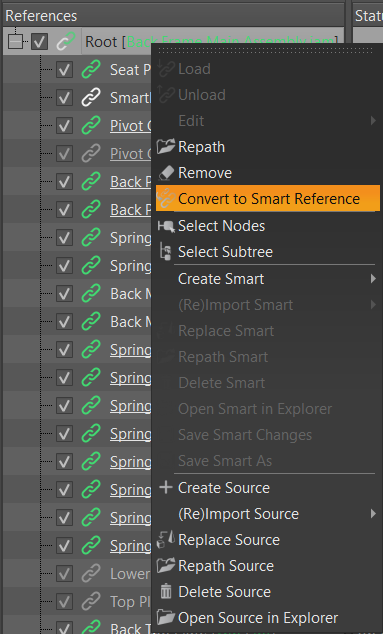The height and width of the screenshot is (634, 383).
Task: Choose the Replace Smart entry
Action: coord(268,331)
